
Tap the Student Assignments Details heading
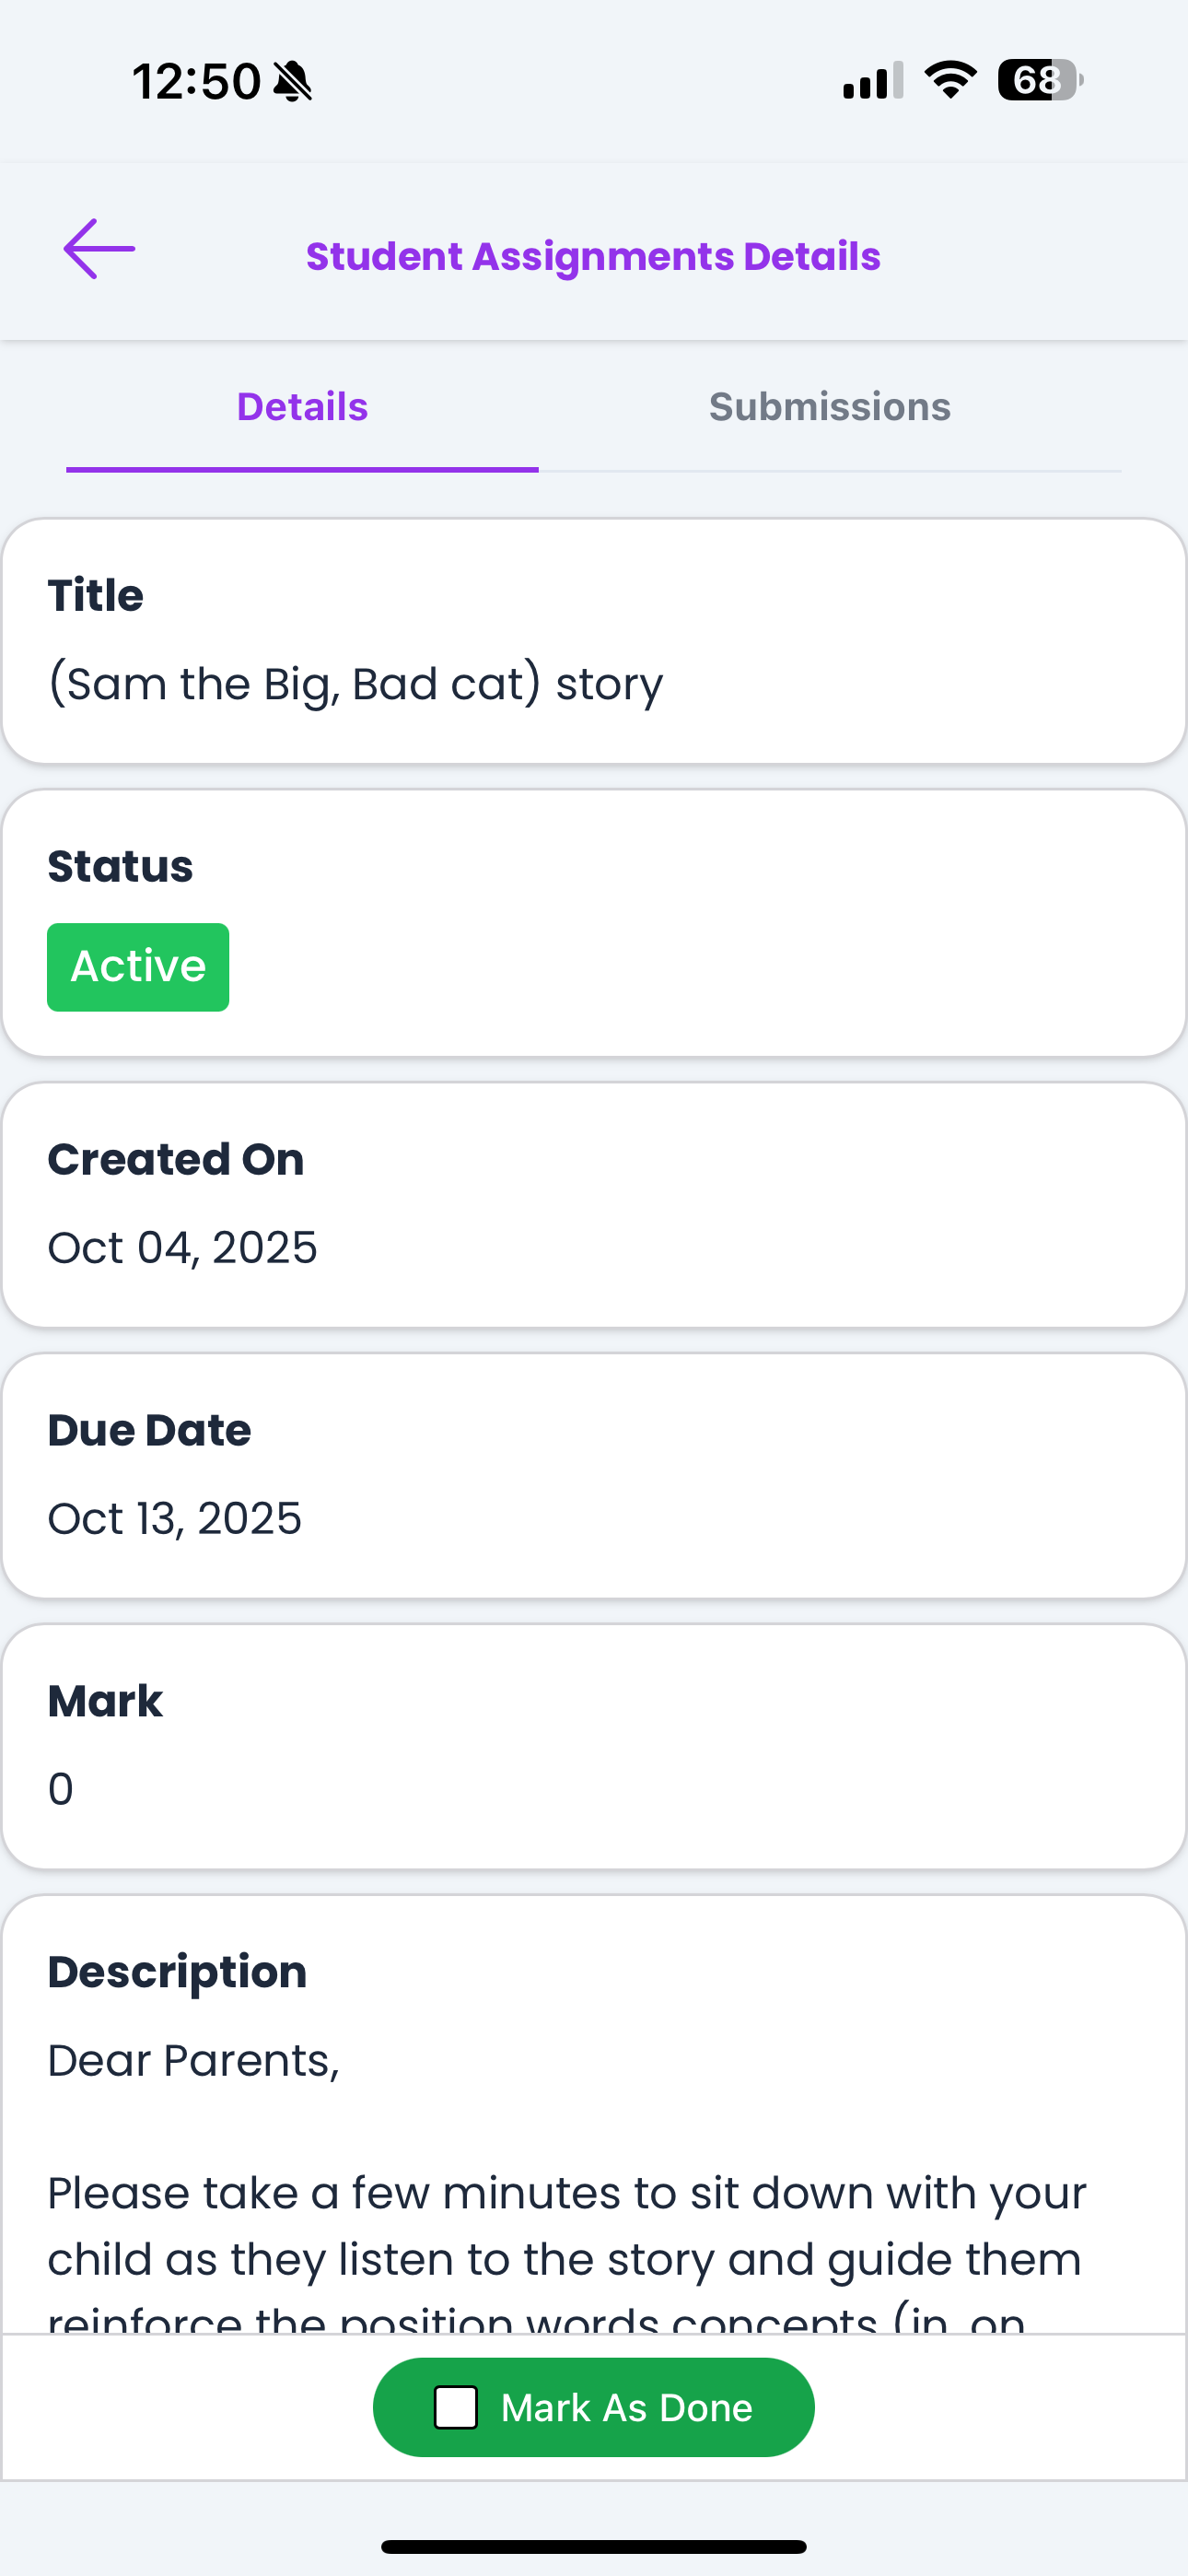click(593, 257)
